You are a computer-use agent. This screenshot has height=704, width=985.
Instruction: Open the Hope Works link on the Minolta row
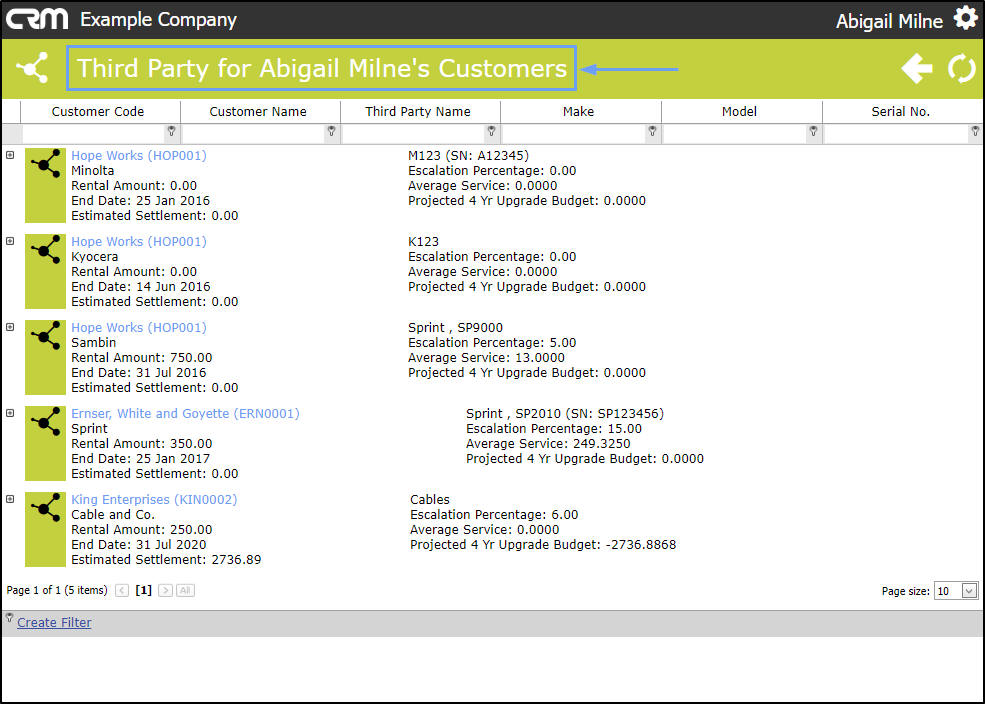(x=139, y=155)
